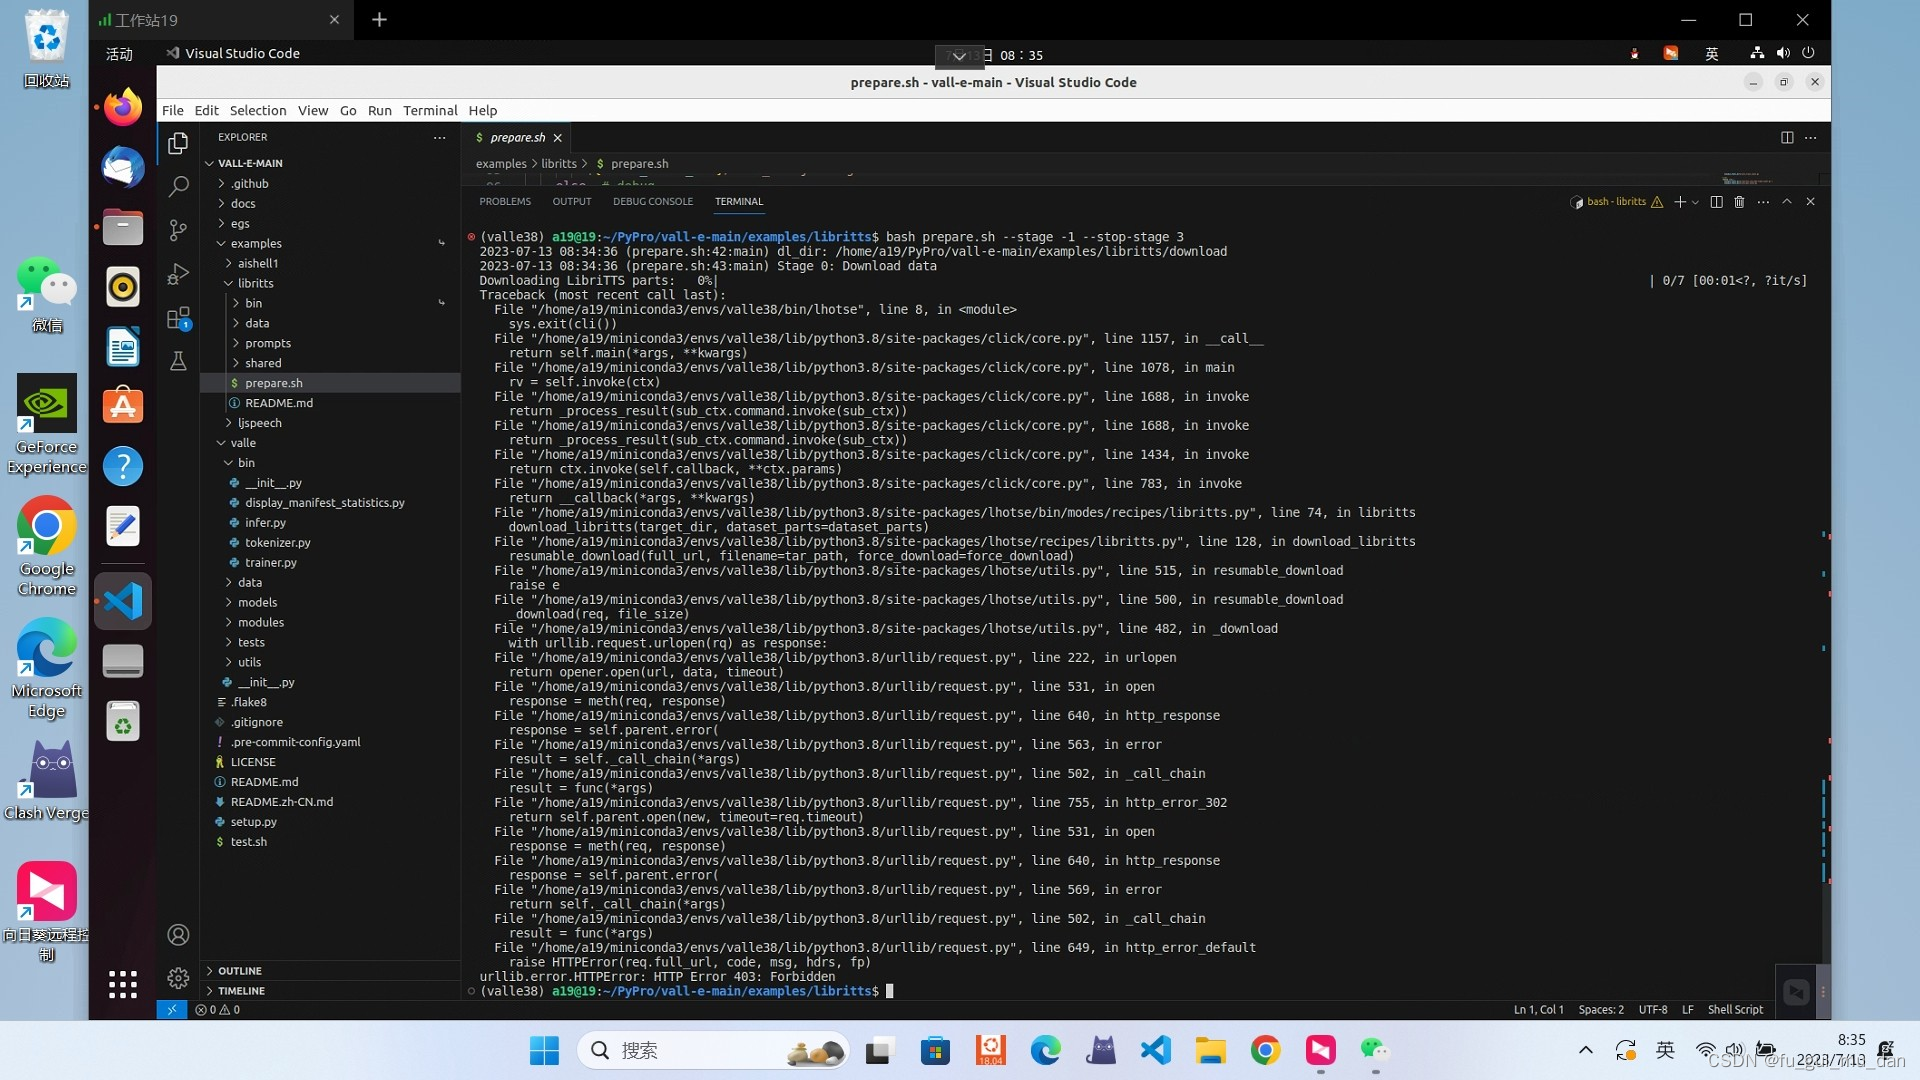Open Terminal menu
This screenshot has width=1920, height=1080.
pyautogui.click(x=430, y=111)
